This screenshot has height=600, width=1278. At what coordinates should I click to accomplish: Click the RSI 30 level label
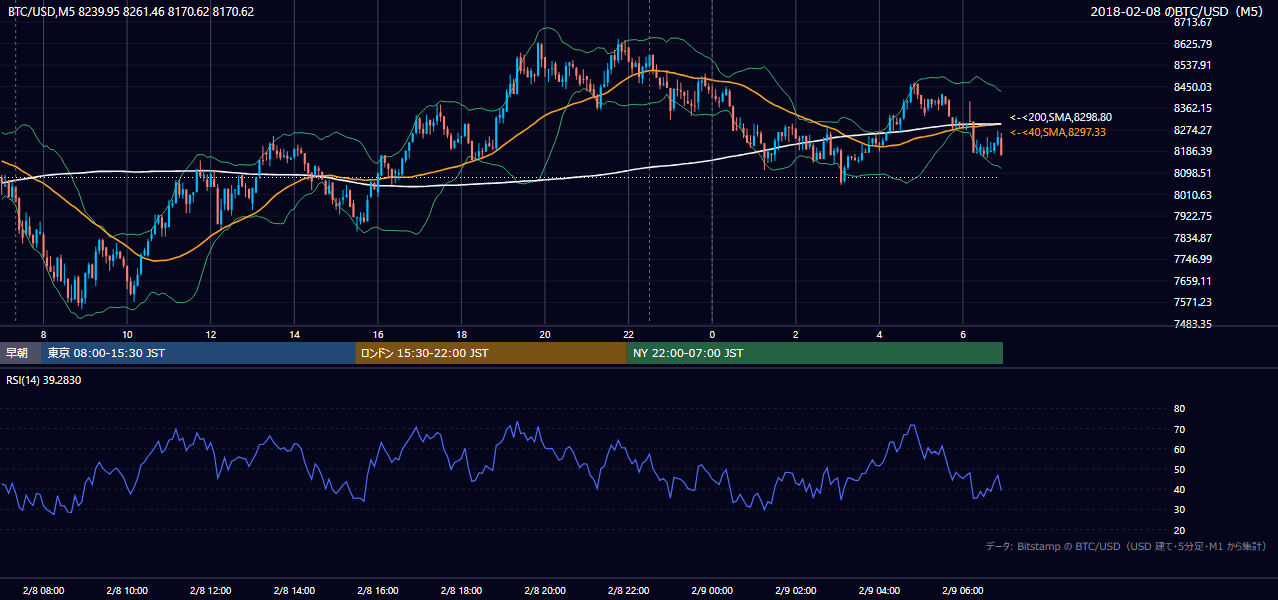coord(1179,510)
